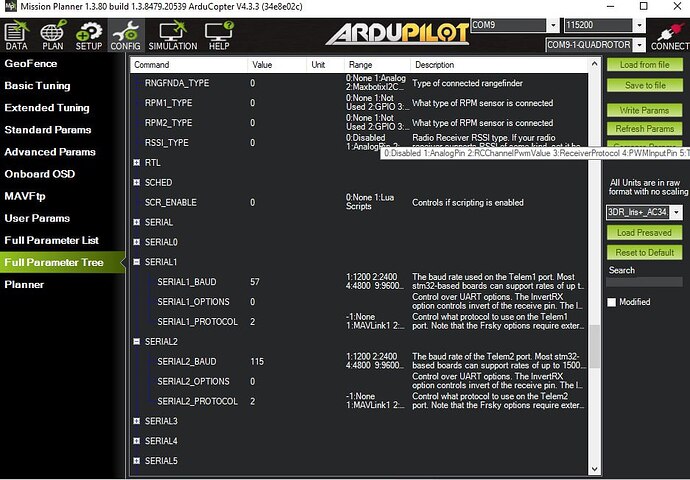
Task: Click the Value column header
Action: tap(277, 65)
